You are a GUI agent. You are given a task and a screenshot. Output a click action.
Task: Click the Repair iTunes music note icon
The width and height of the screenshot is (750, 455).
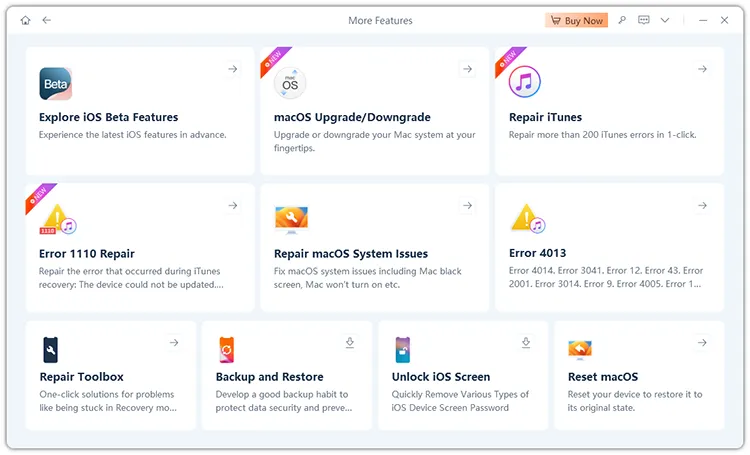(x=525, y=82)
